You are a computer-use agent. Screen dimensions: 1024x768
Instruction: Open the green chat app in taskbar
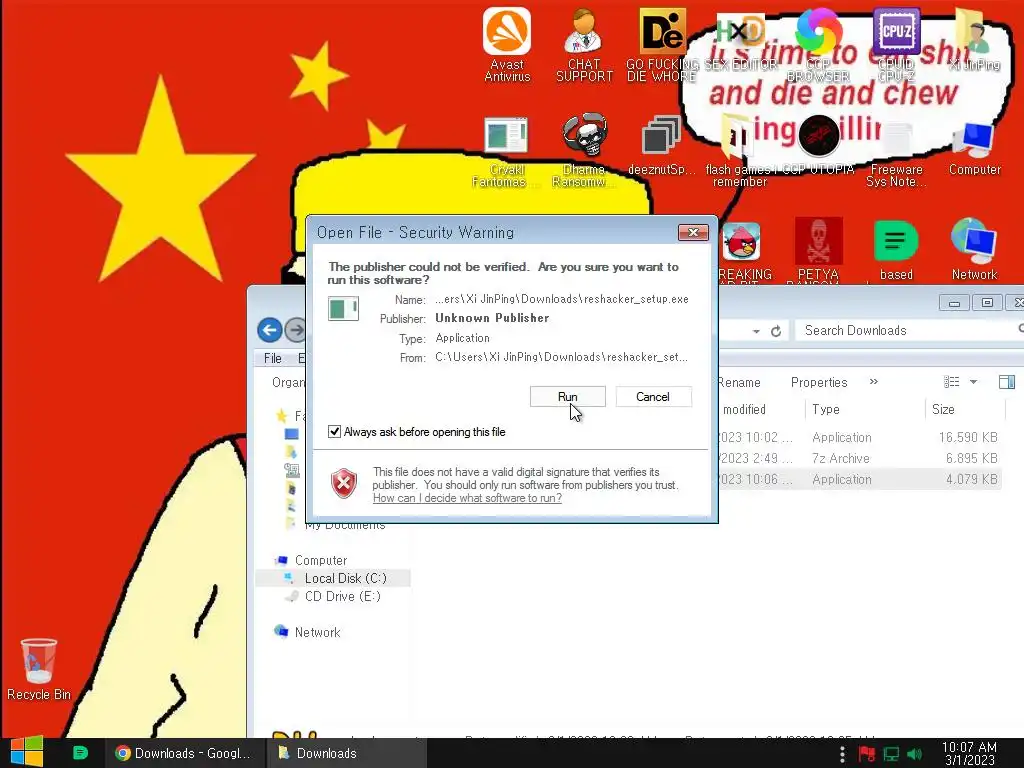point(80,753)
